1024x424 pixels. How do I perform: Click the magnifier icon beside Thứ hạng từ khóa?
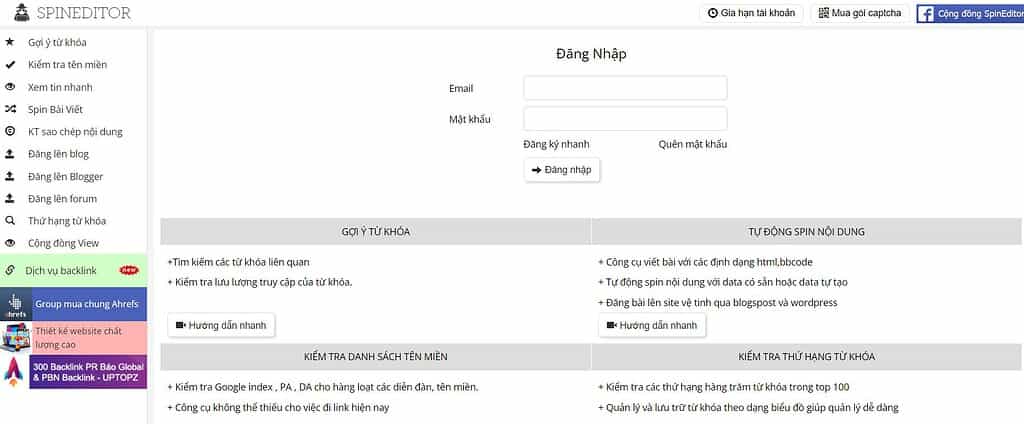(9, 221)
